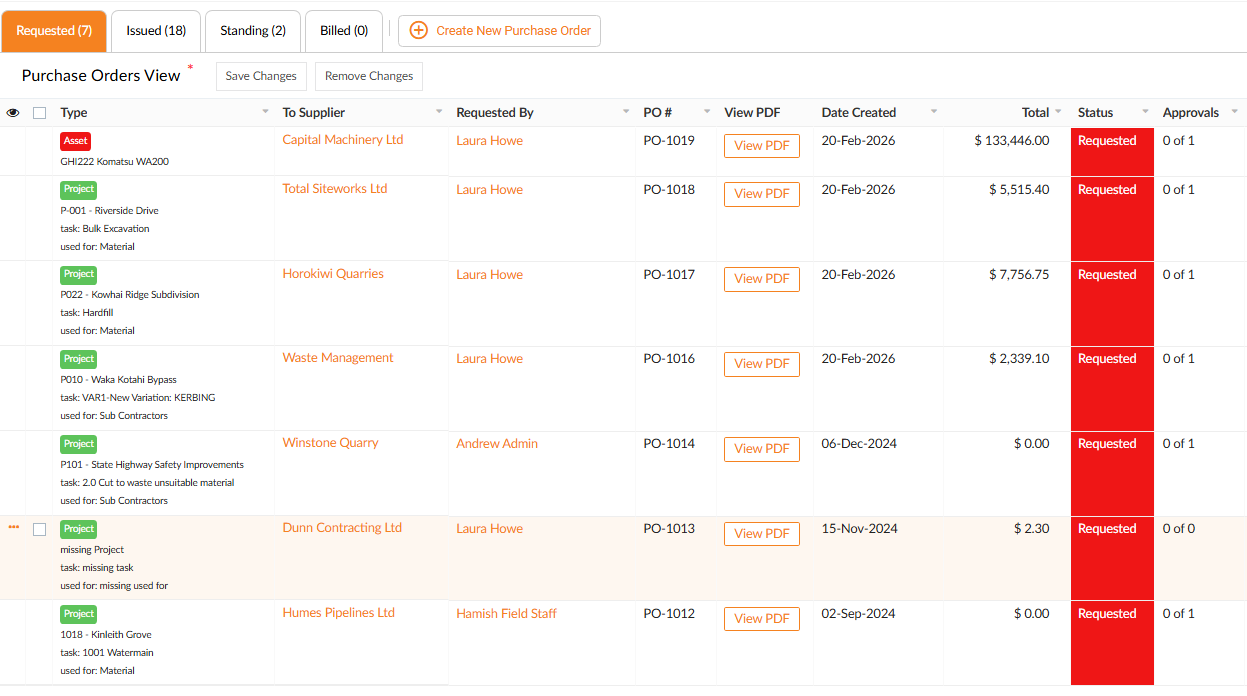This screenshot has width=1247, height=696.
Task: Click the Project badge on the Waka Kotahi Bypass row
Action: [79, 359]
